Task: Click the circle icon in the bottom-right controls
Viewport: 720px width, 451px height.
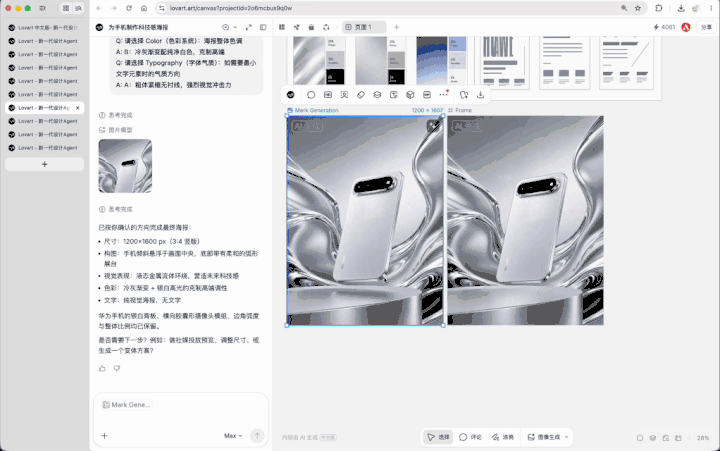Action: [x=640, y=438]
